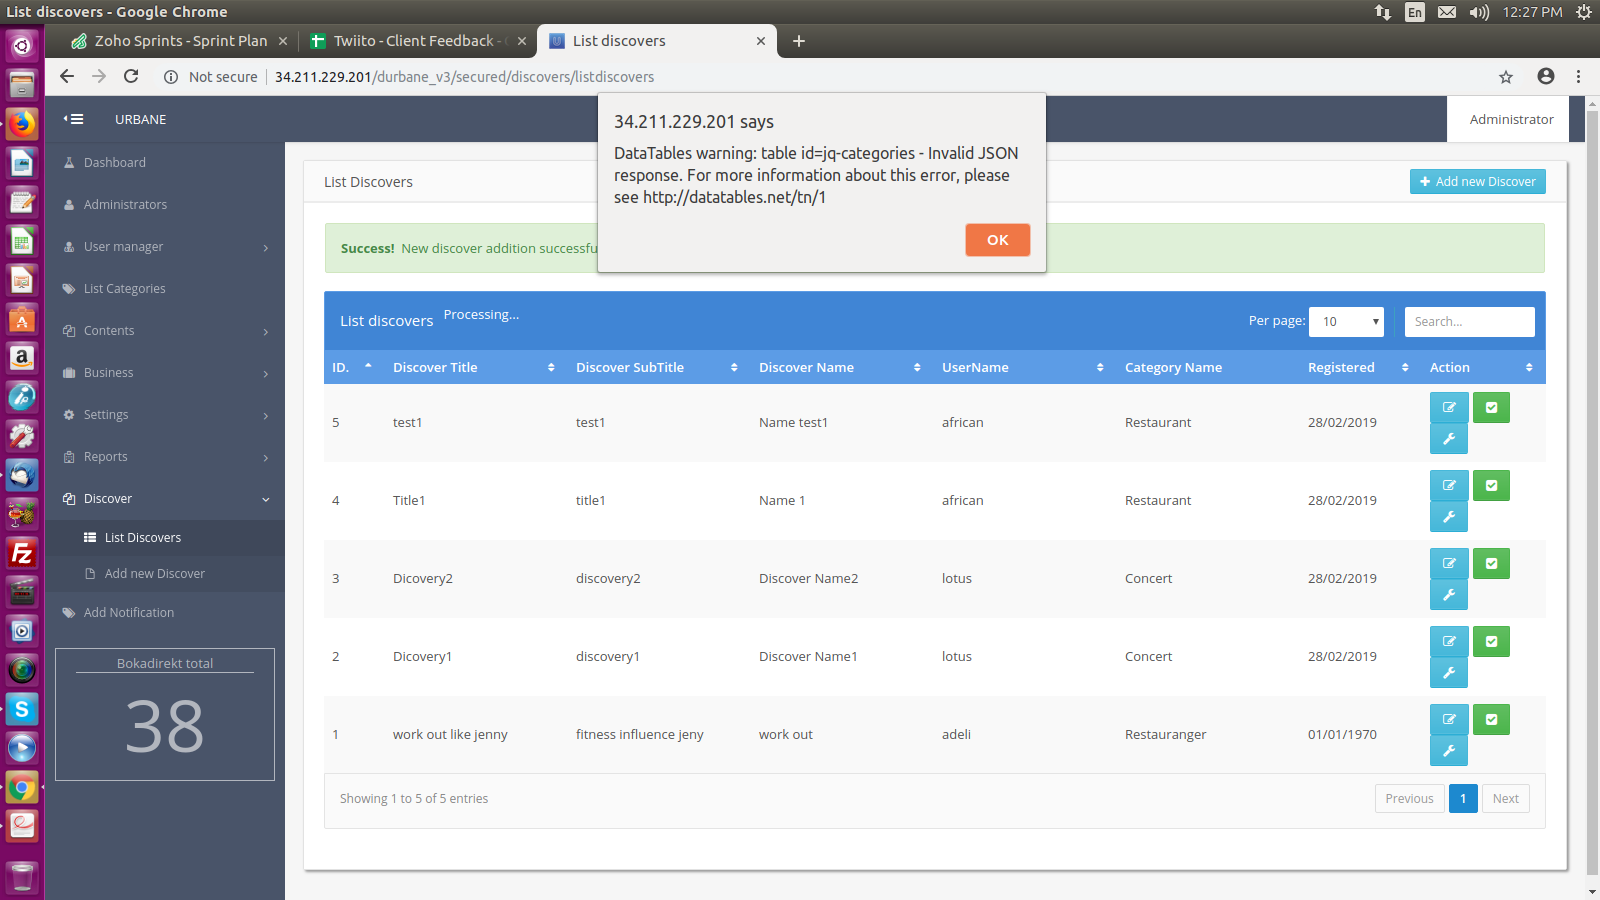Expand the Reports menu
The image size is (1600, 900).
click(x=165, y=457)
